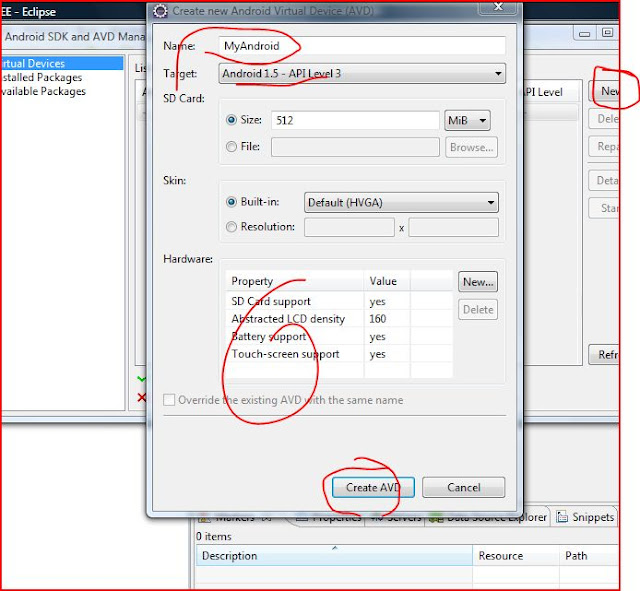Click the Path column header in Eclipse
640x591 pixels.
(589, 555)
